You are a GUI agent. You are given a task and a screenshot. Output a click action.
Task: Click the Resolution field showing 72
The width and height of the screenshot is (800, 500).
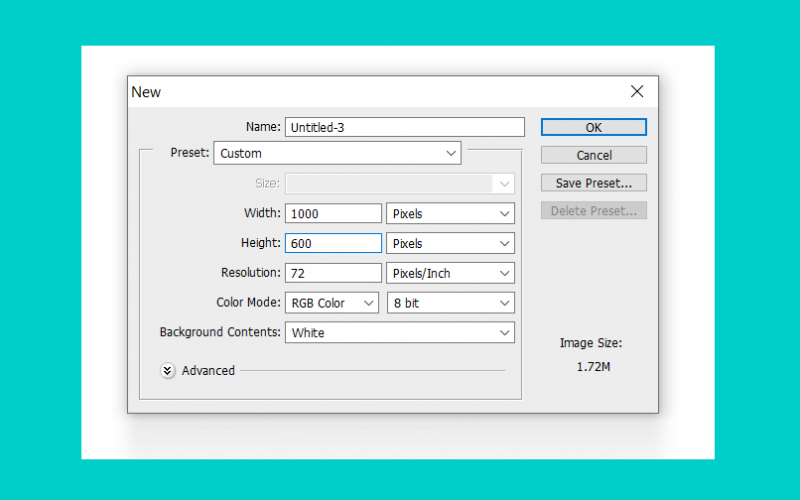click(x=333, y=273)
